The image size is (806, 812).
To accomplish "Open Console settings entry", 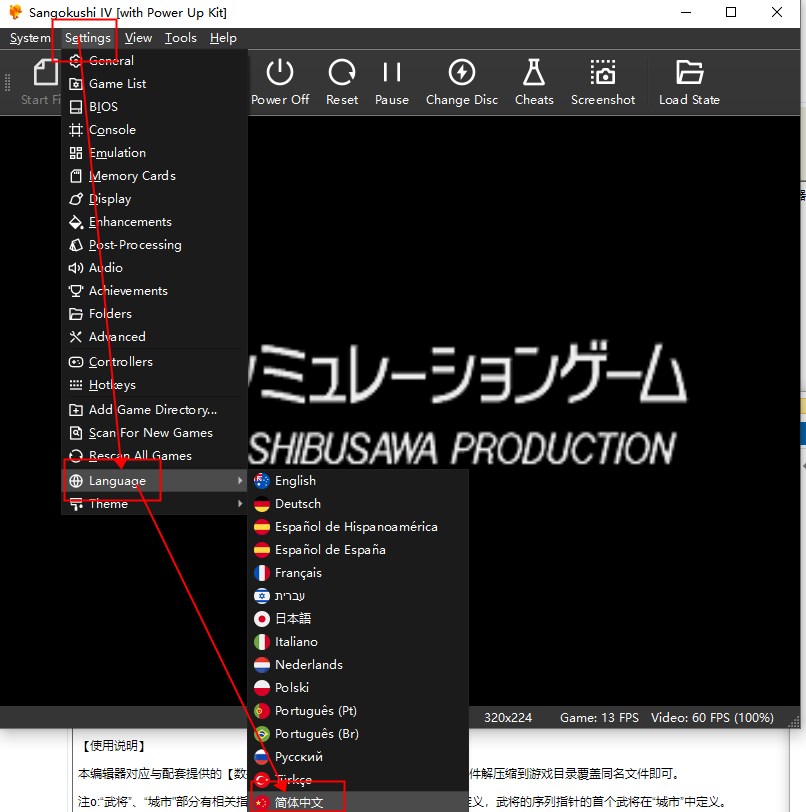I will [x=153, y=129].
